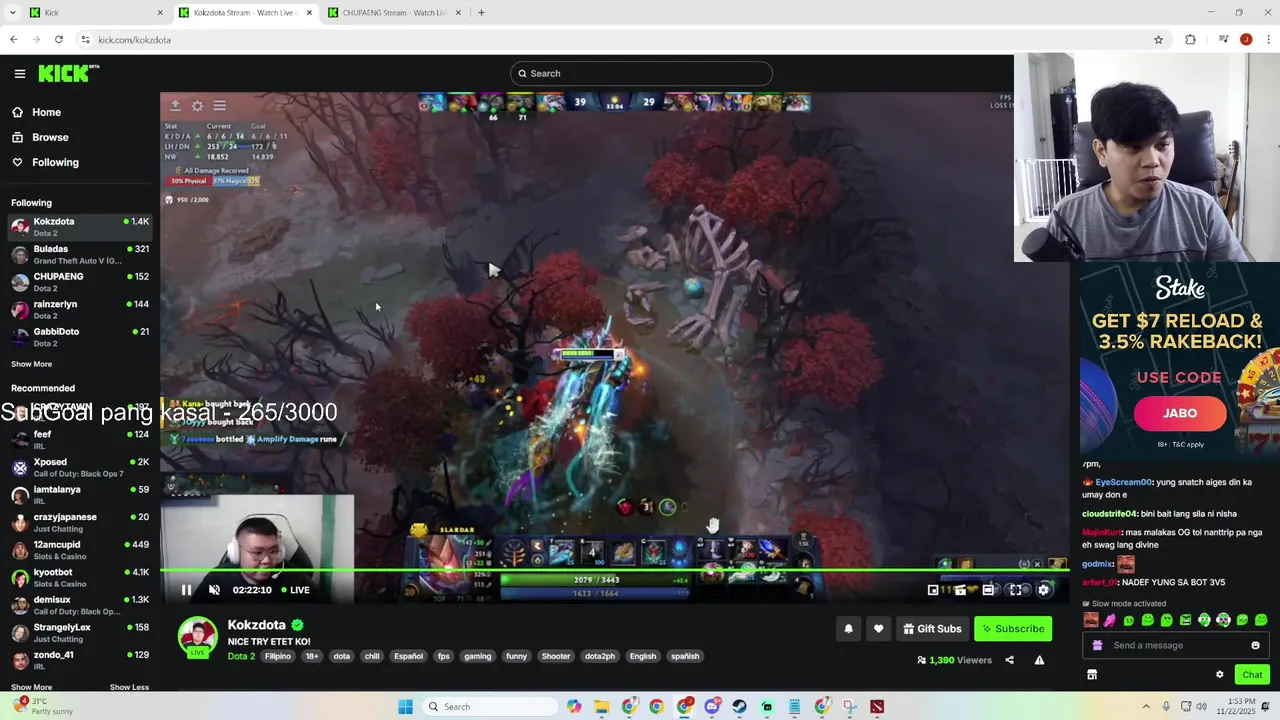Pause the live stream

(x=186, y=590)
